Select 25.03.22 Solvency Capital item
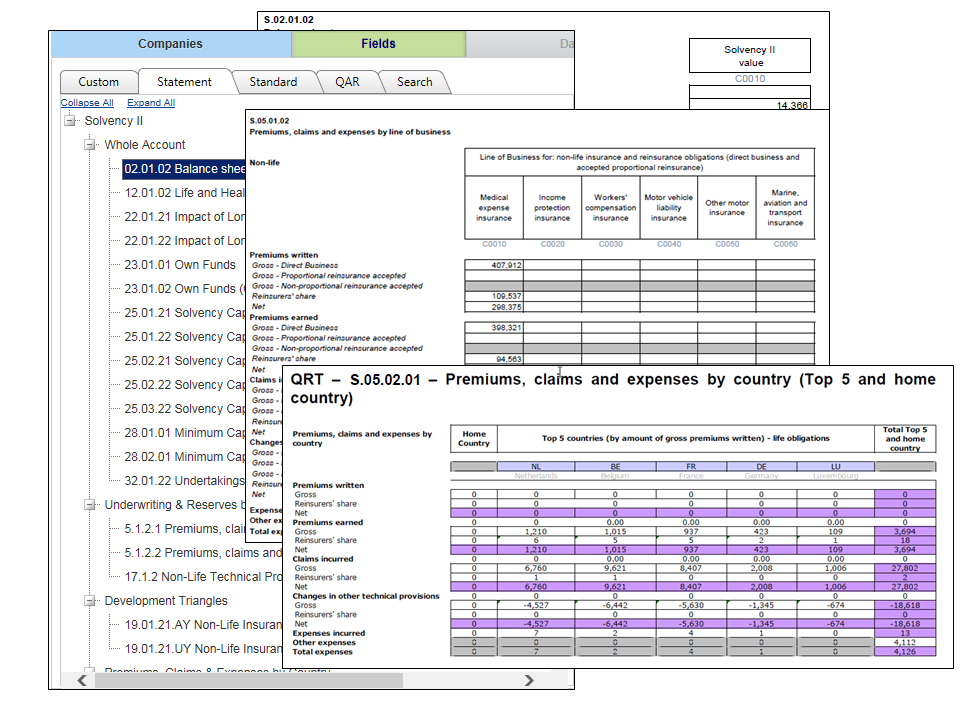Viewport: 960px width, 720px height. click(x=184, y=408)
